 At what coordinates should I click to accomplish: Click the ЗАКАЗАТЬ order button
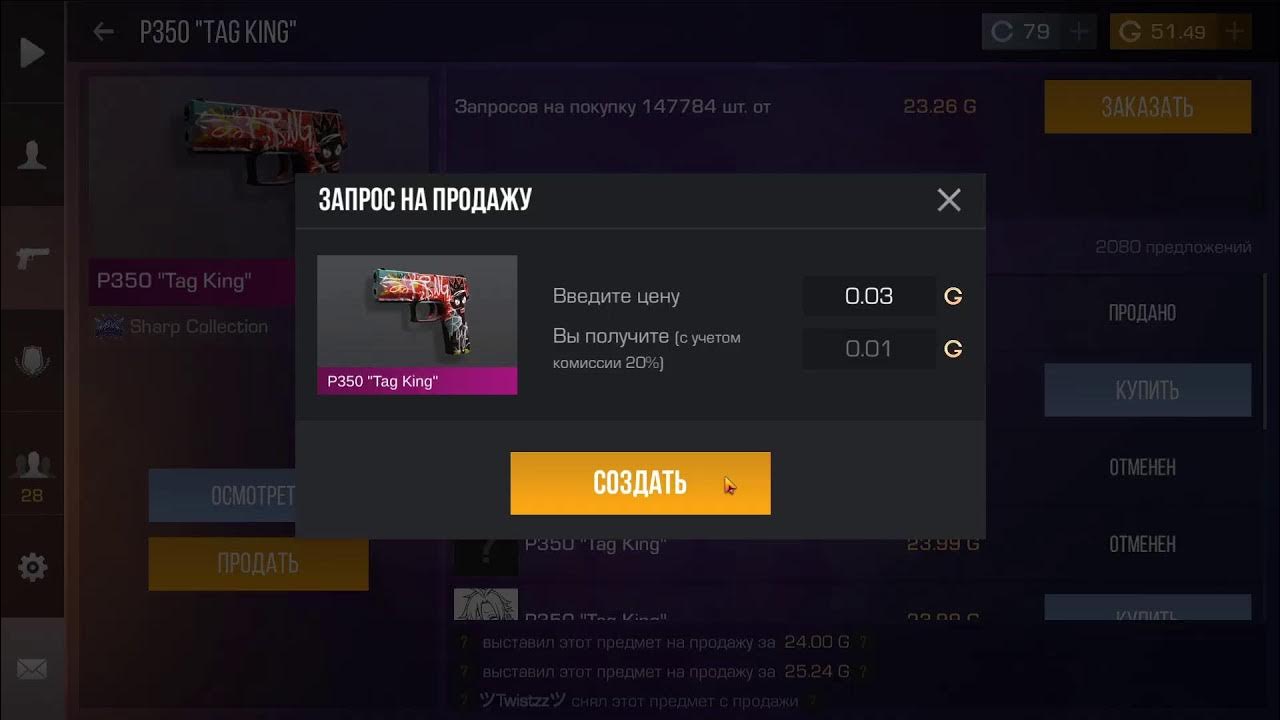1147,107
